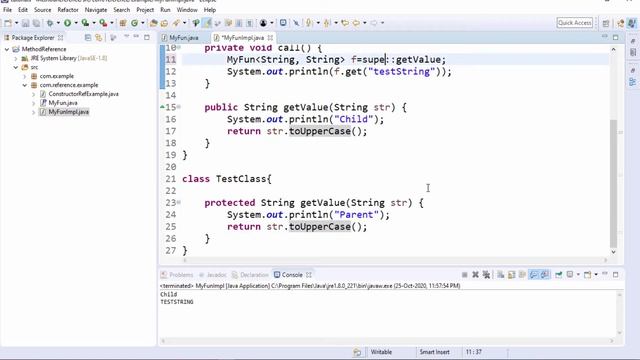Click the Open Task toolbar icon
The image size is (640, 360).
[x=164, y=23]
